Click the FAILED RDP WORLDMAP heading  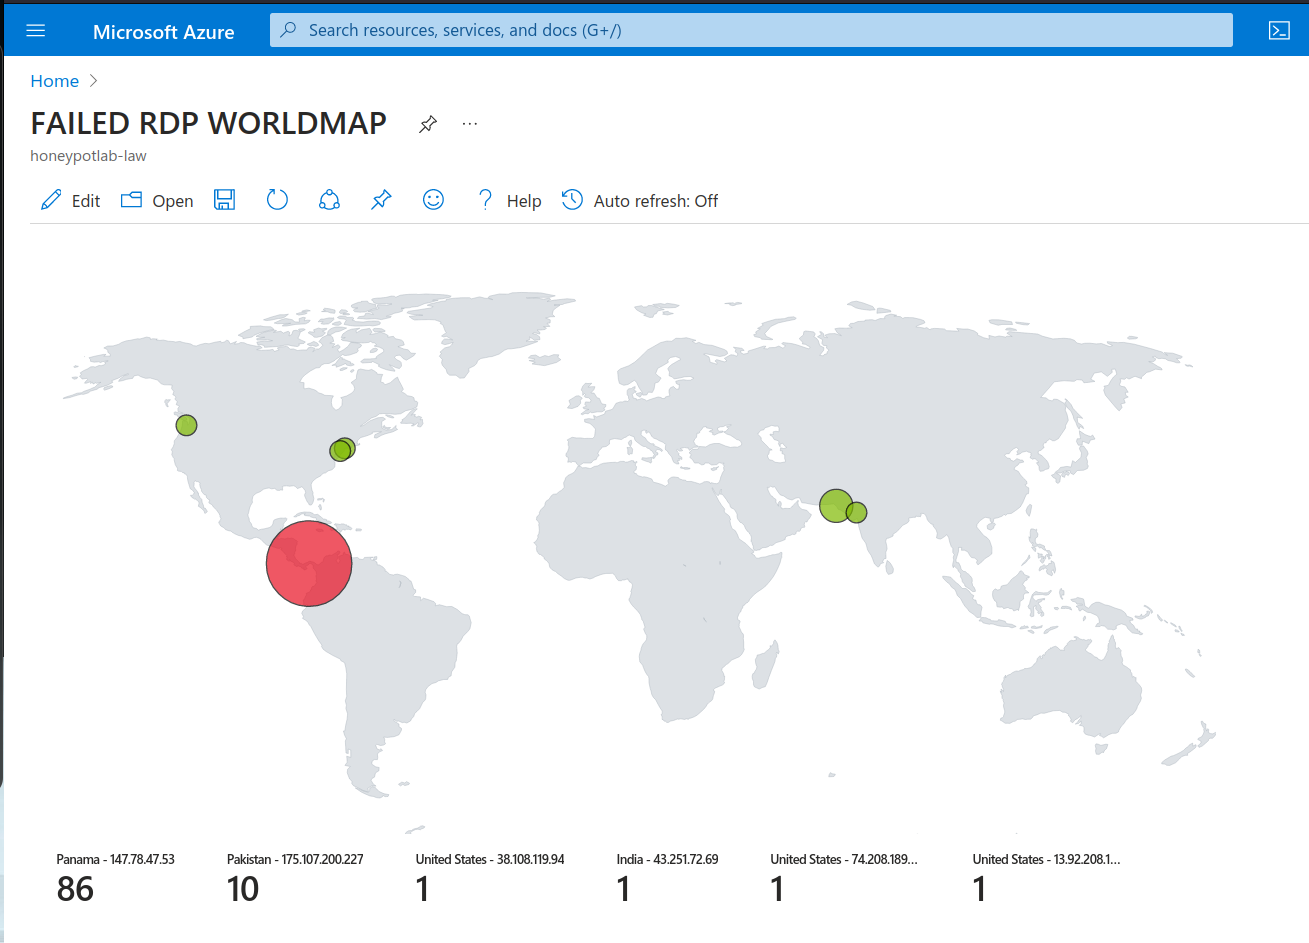[x=208, y=123]
